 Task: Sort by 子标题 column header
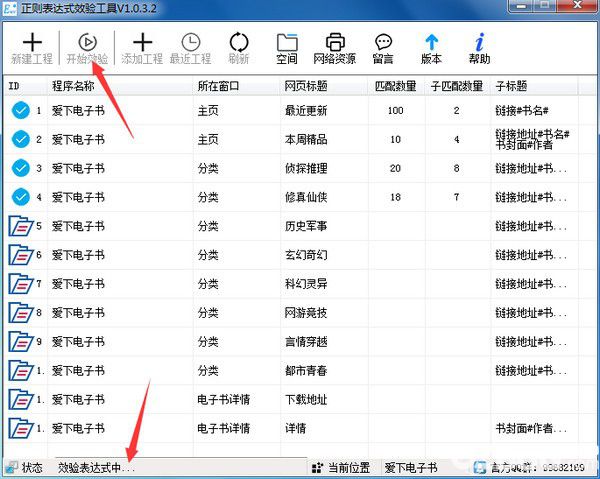534,86
